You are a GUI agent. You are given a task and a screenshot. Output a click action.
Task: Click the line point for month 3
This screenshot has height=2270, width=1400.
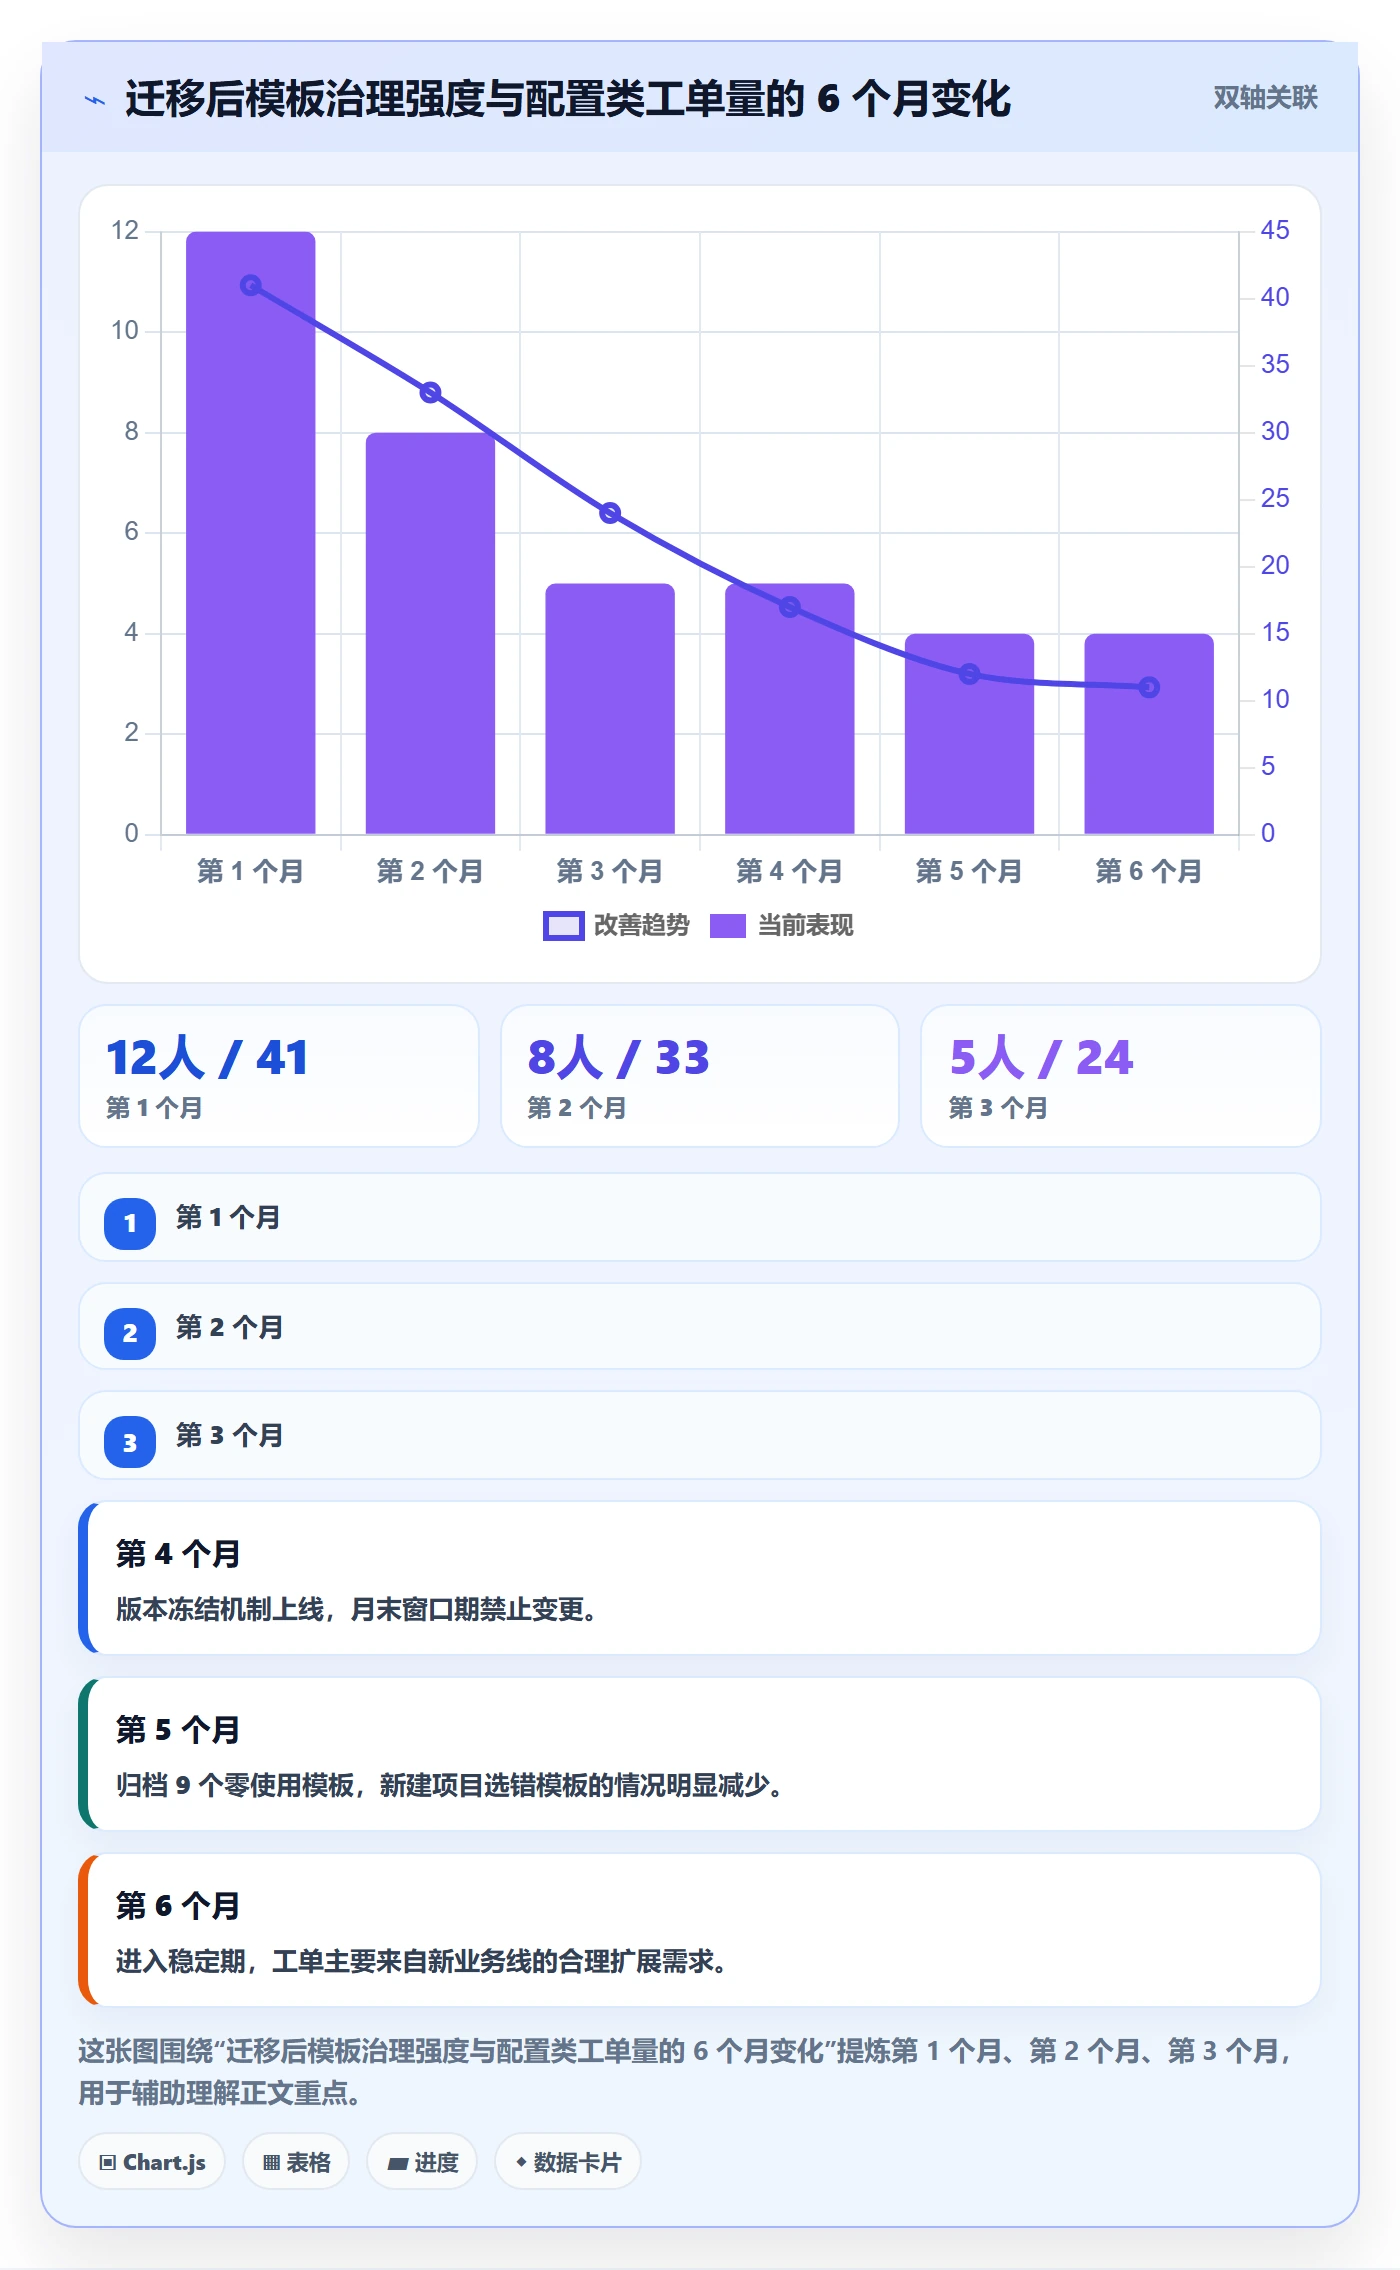point(610,513)
